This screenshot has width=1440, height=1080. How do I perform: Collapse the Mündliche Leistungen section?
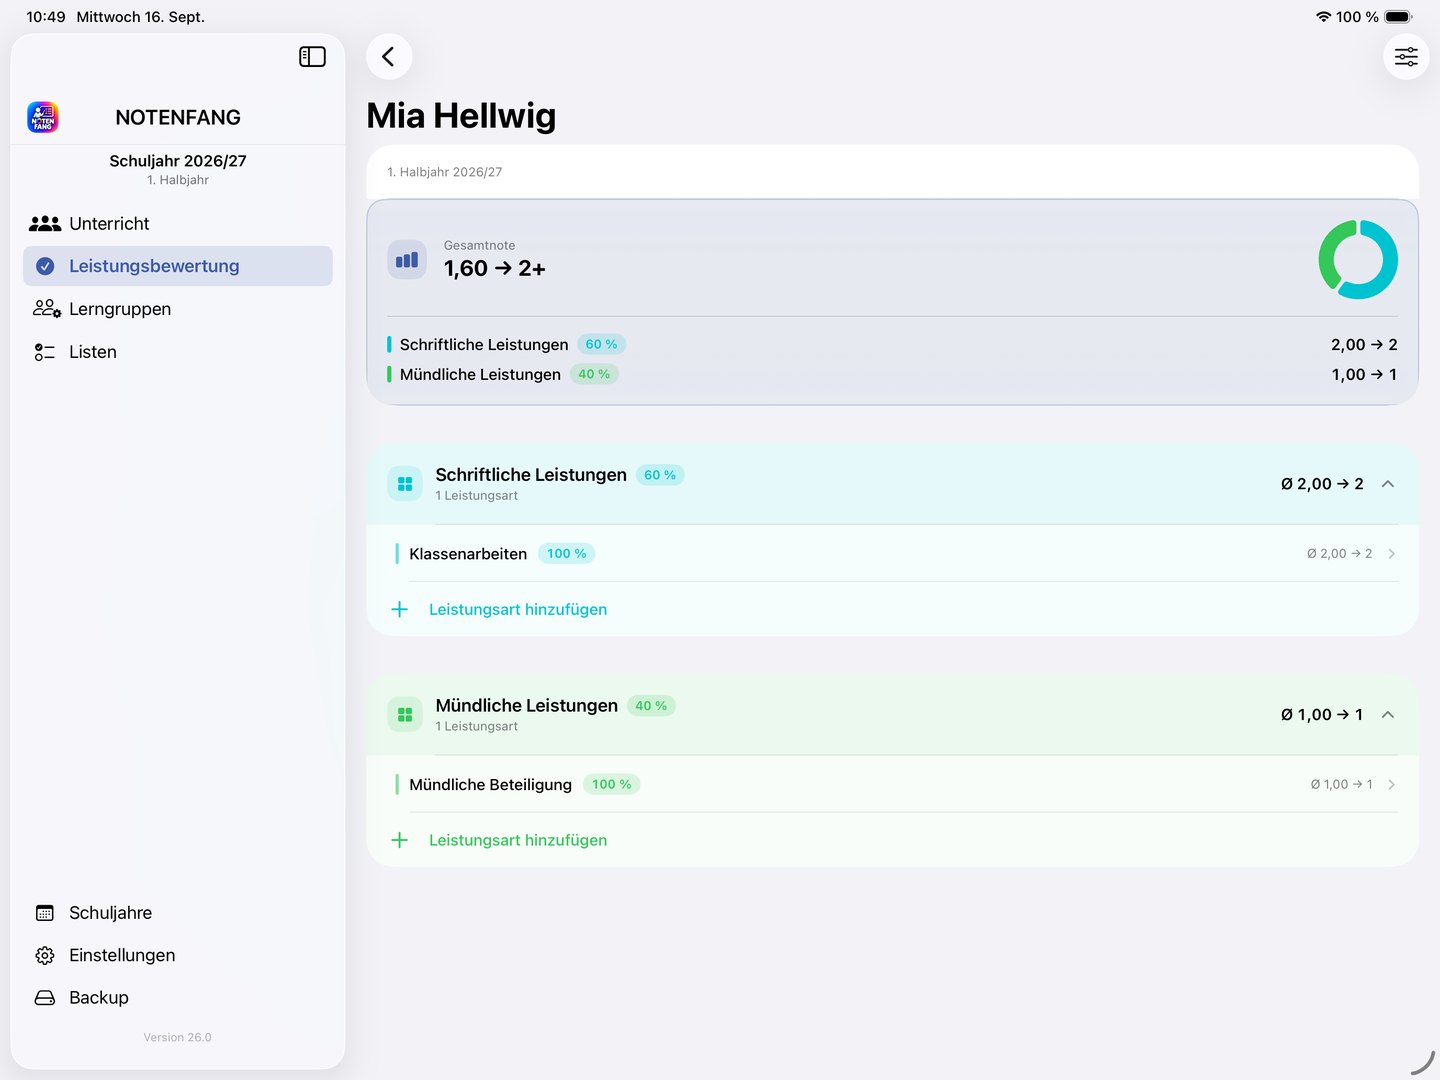pos(1388,715)
